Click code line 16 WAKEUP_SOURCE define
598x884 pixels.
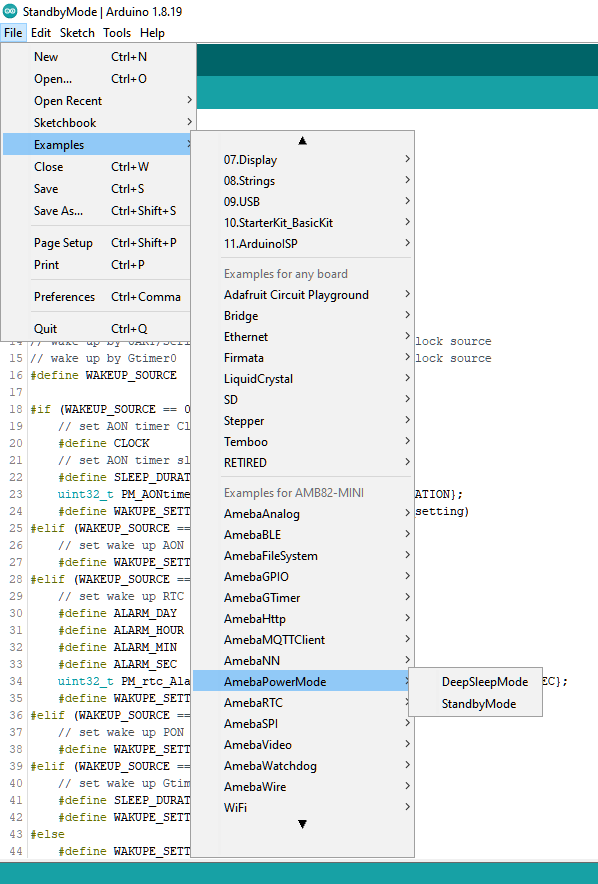pyautogui.click(x=104, y=375)
